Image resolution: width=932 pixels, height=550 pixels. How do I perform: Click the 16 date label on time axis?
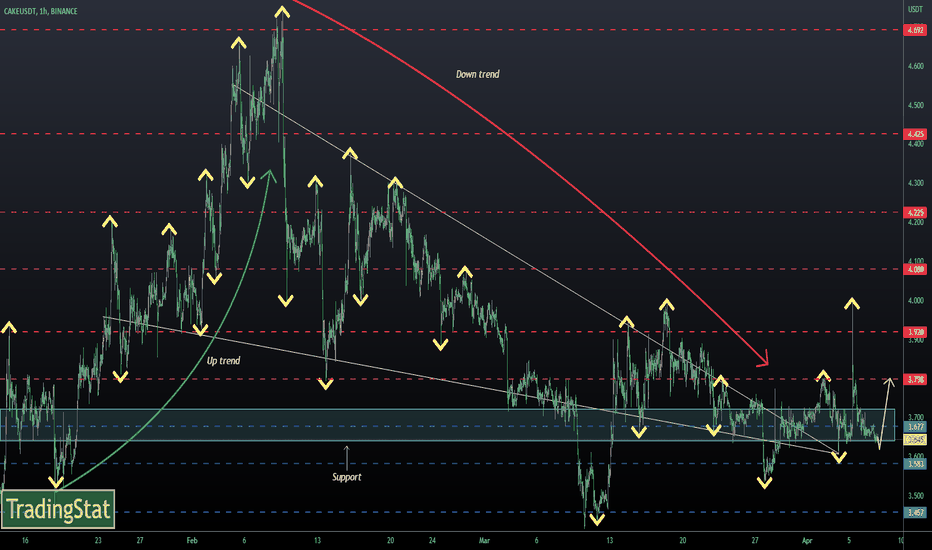coord(25,540)
